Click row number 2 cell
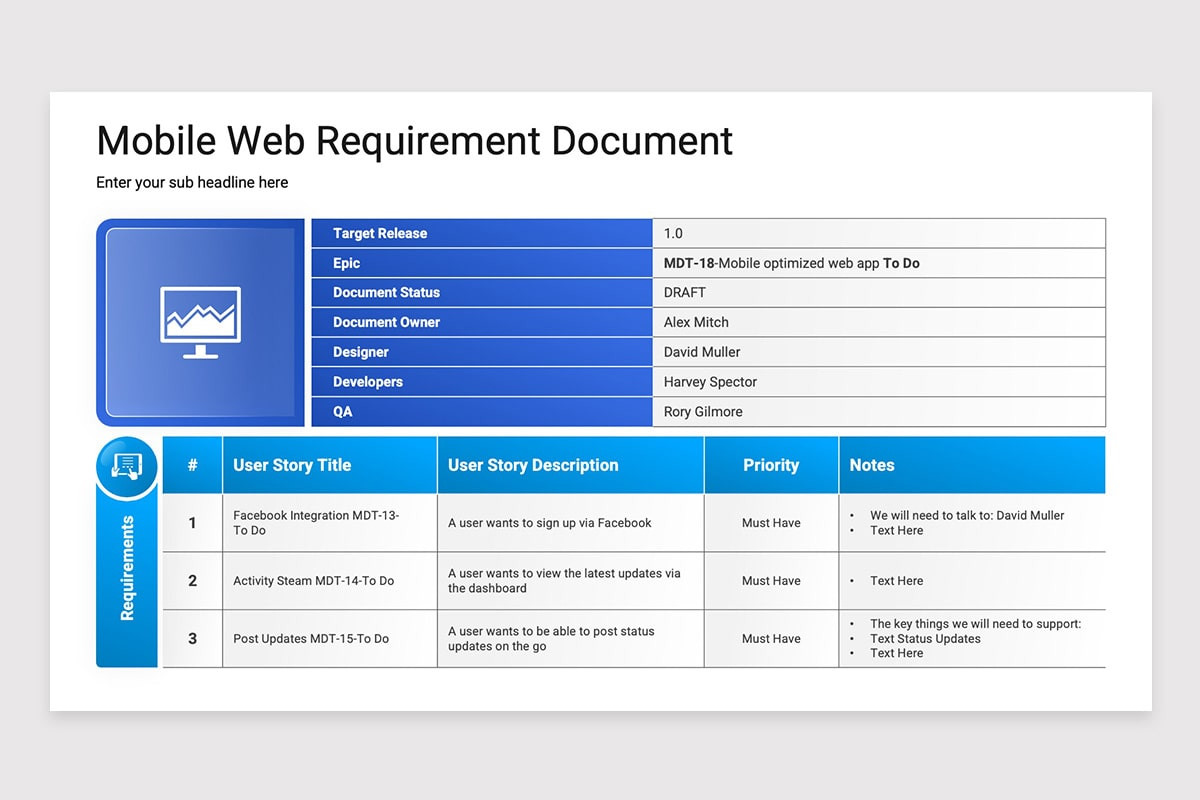The width and height of the screenshot is (1200, 800). 192,581
